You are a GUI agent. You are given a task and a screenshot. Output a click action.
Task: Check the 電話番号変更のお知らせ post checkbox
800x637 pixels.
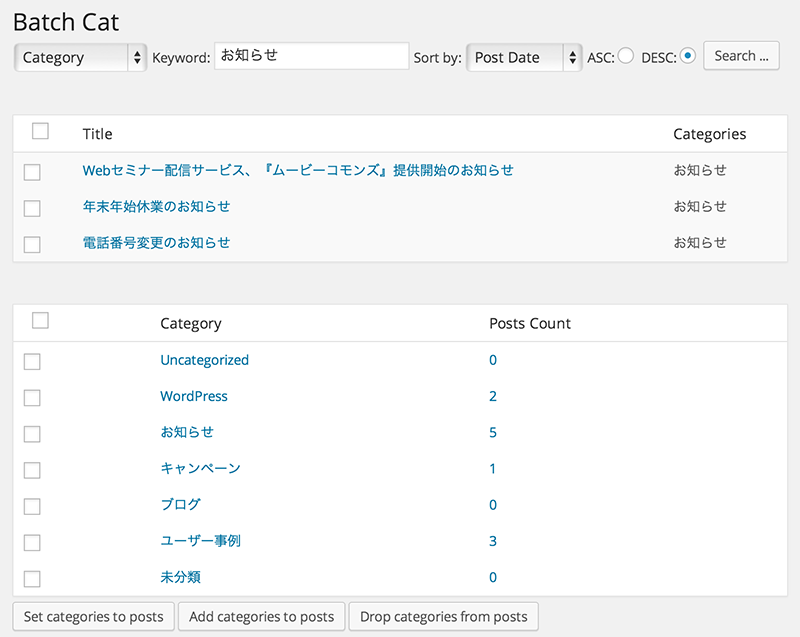click(x=32, y=244)
